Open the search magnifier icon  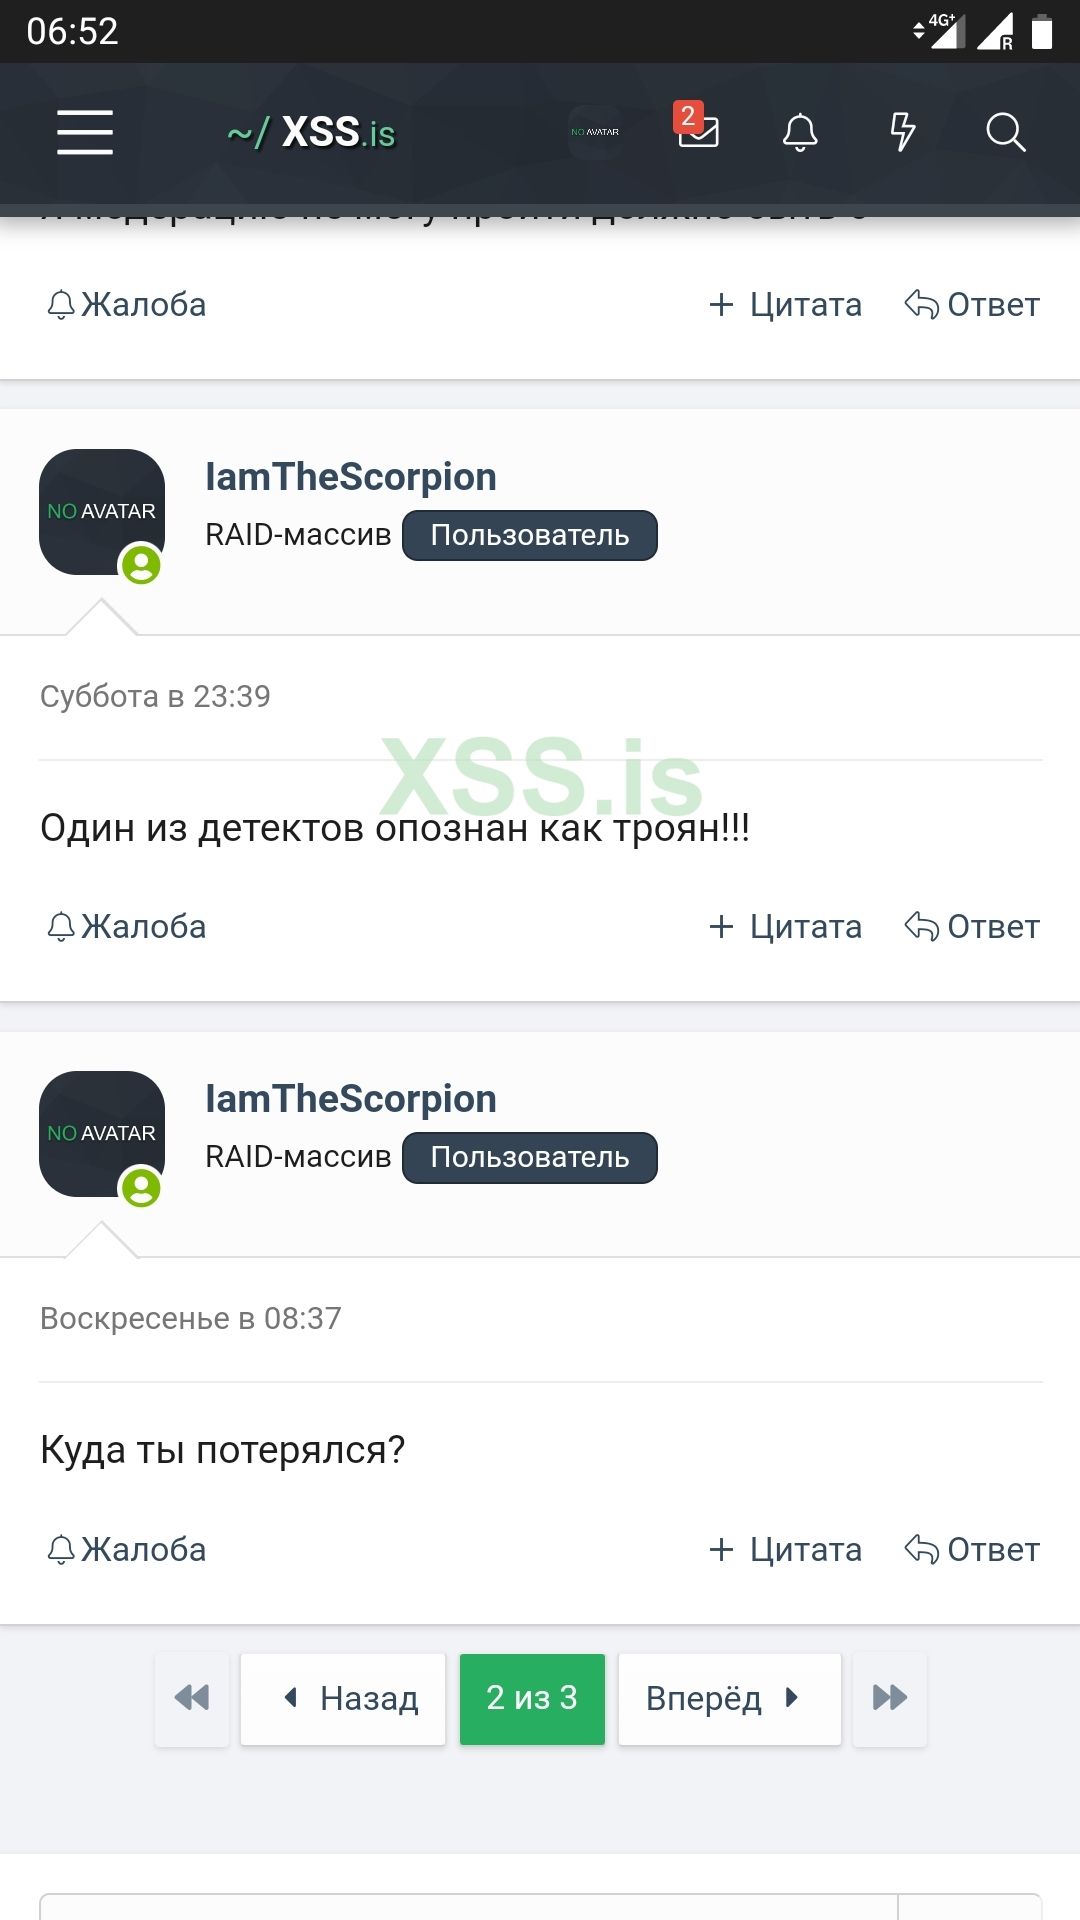pyautogui.click(x=1005, y=132)
